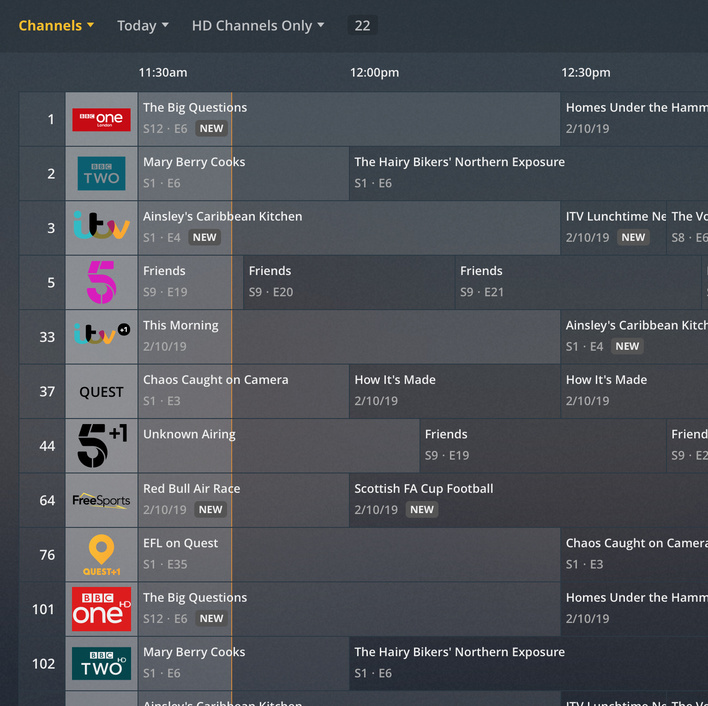Open Ainsley's Caribbean Kitchen on channel 33
This screenshot has height=706, width=708.
(634, 337)
